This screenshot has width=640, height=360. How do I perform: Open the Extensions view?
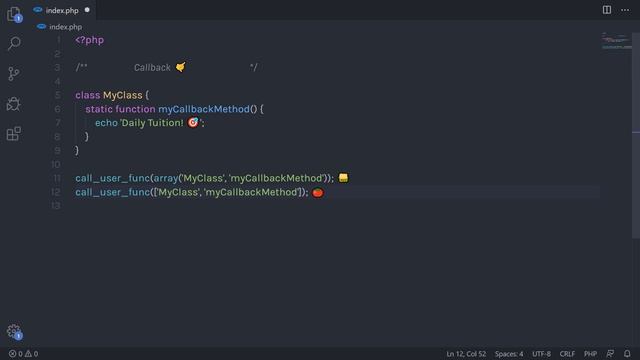click(14, 134)
